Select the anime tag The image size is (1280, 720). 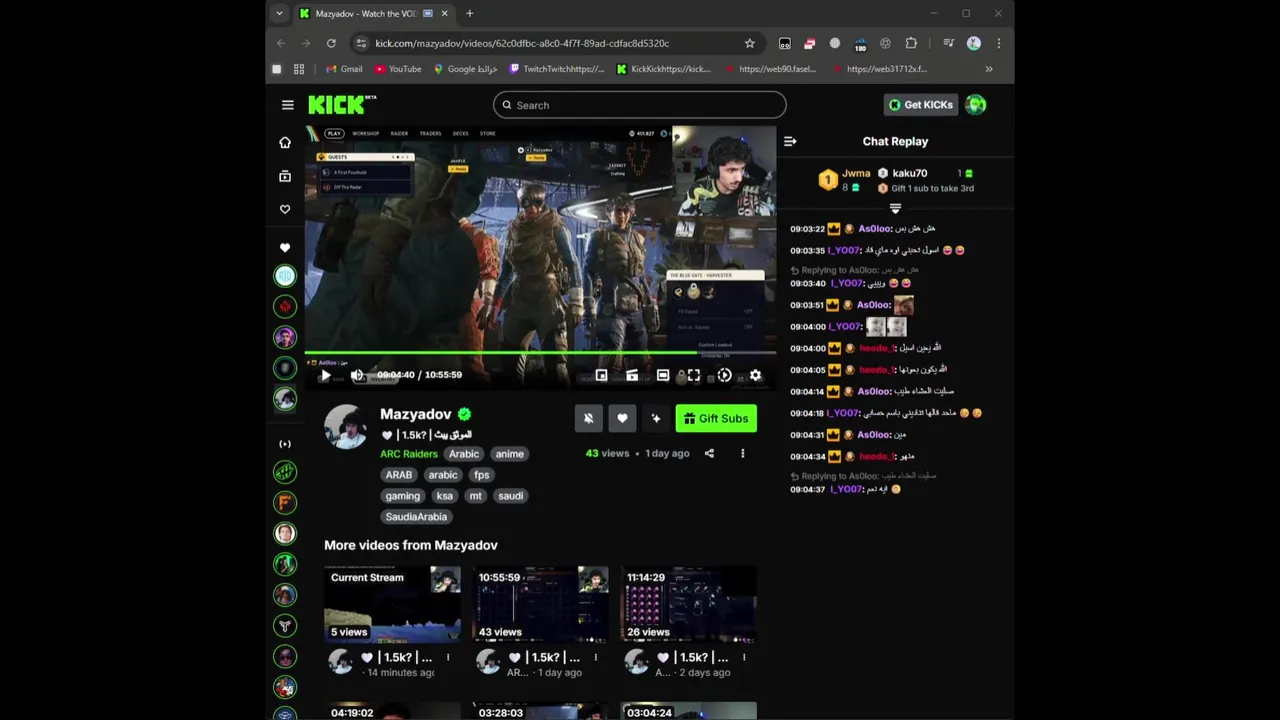[x=509, y=454]
